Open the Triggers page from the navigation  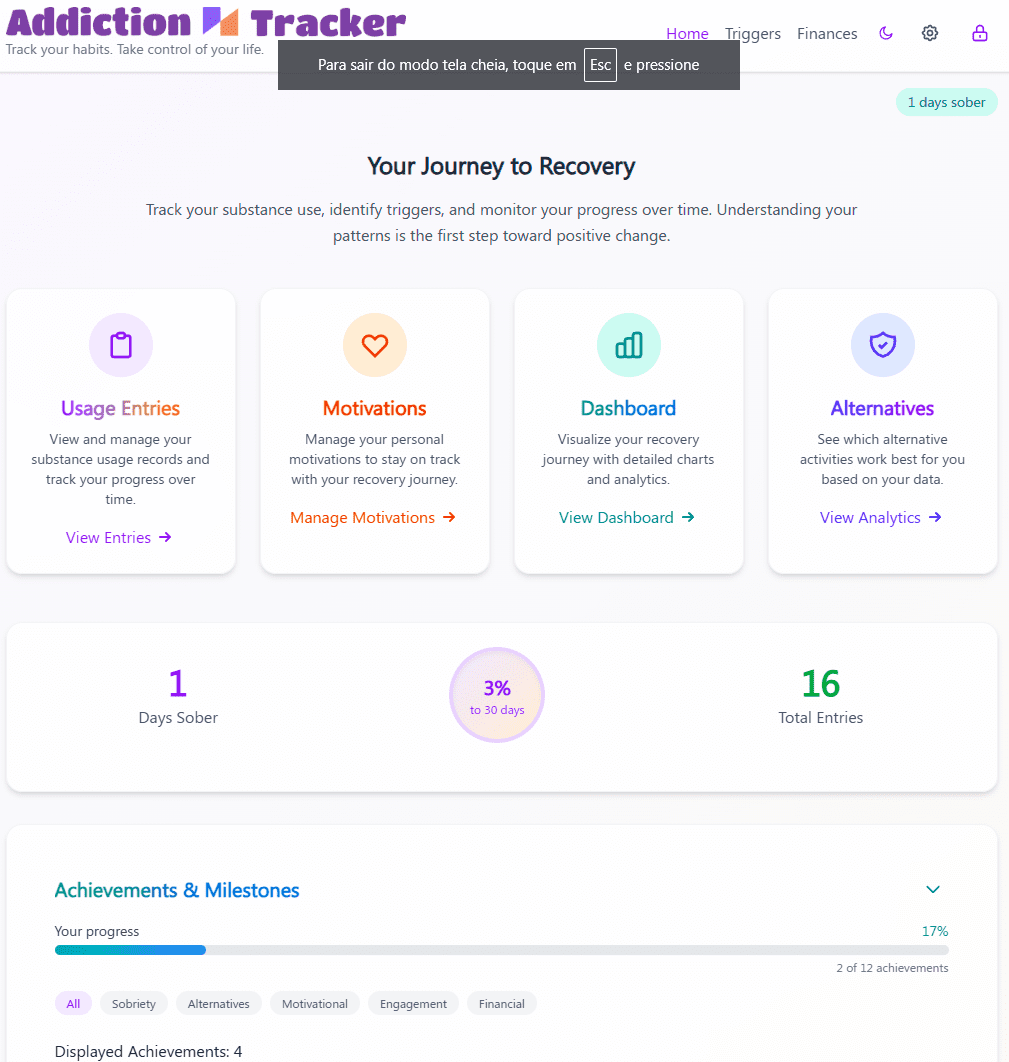(x=752, y=33)
